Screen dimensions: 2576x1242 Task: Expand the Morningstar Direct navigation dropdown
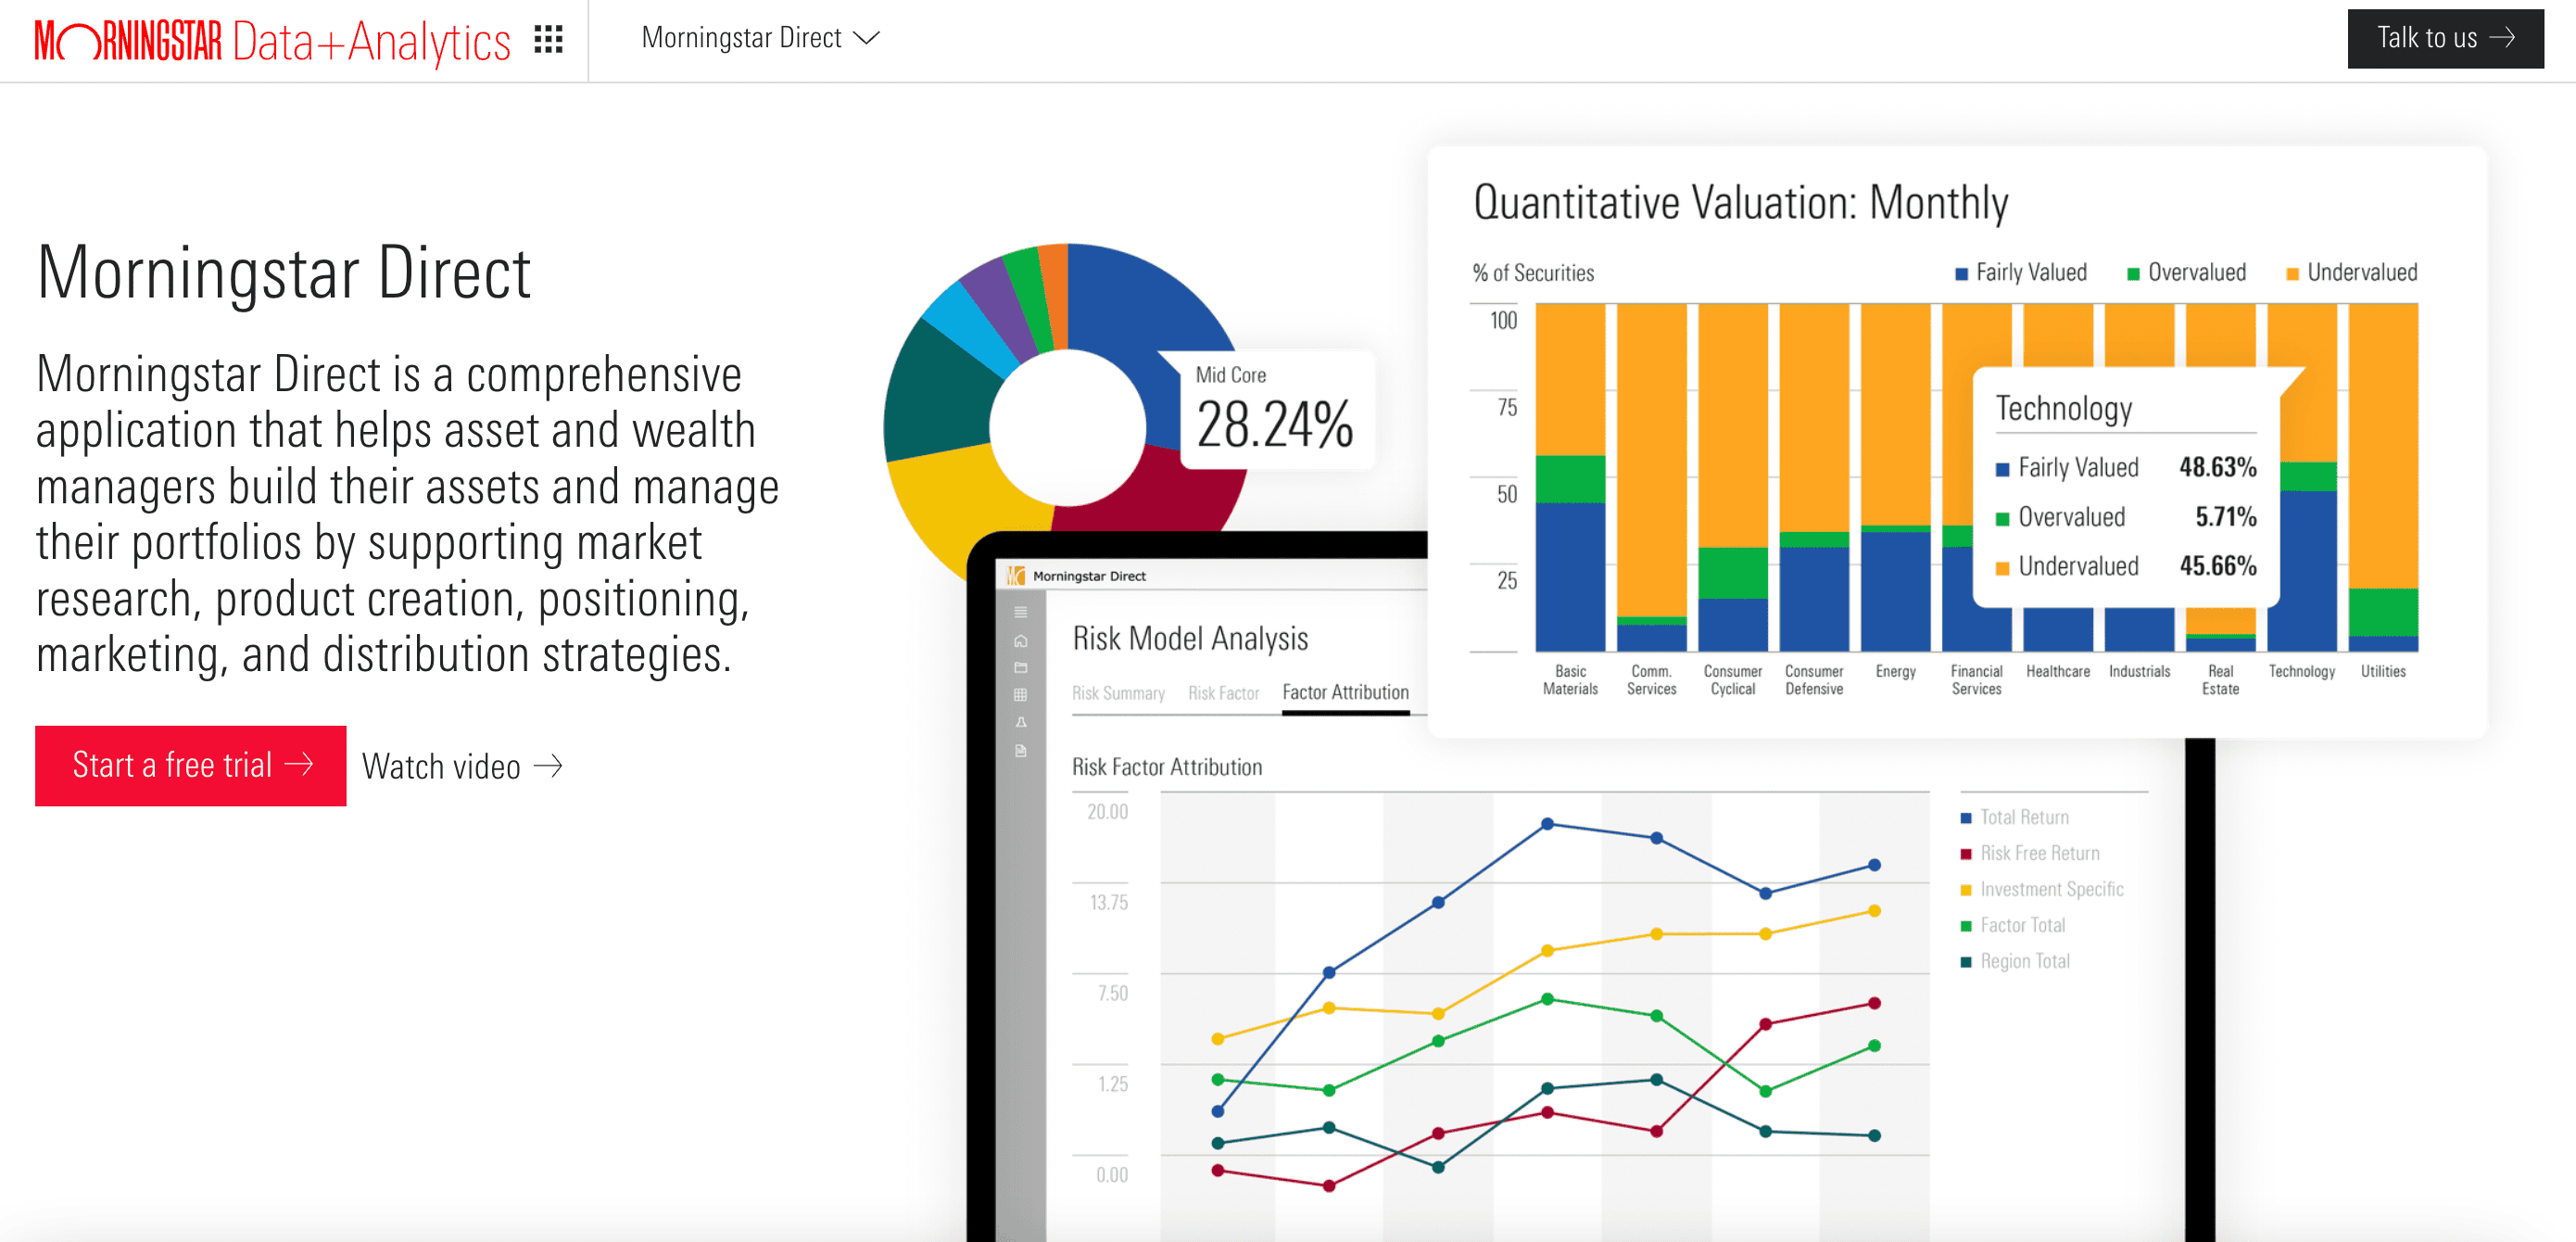click(760, 38)
